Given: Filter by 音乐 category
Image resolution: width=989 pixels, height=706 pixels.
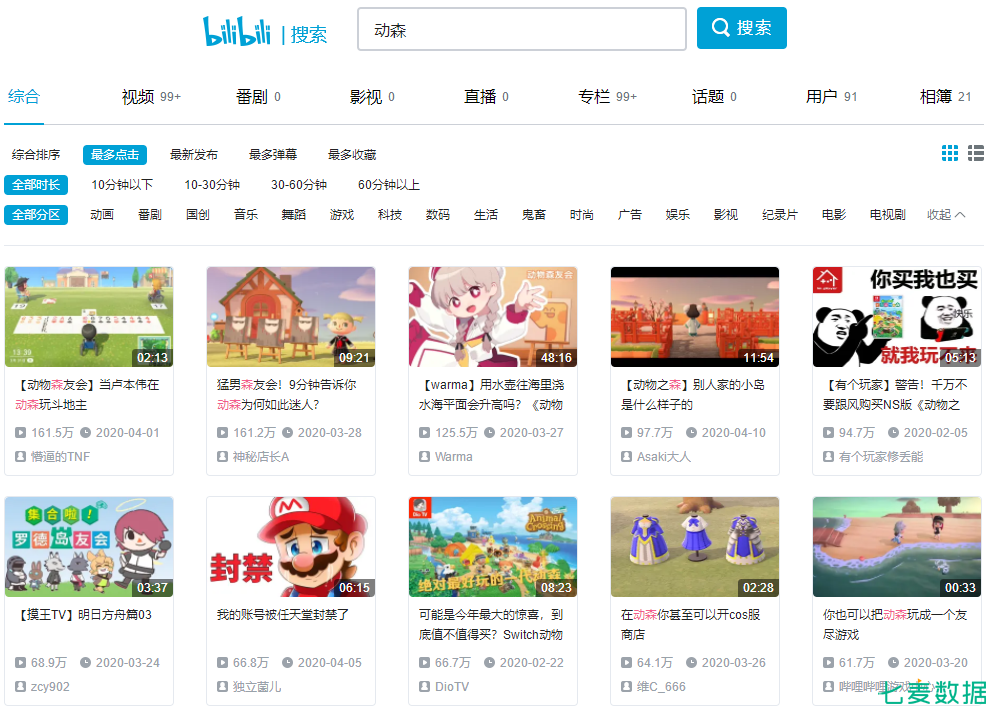Looking at the screenshot, I should coord(245,215).
